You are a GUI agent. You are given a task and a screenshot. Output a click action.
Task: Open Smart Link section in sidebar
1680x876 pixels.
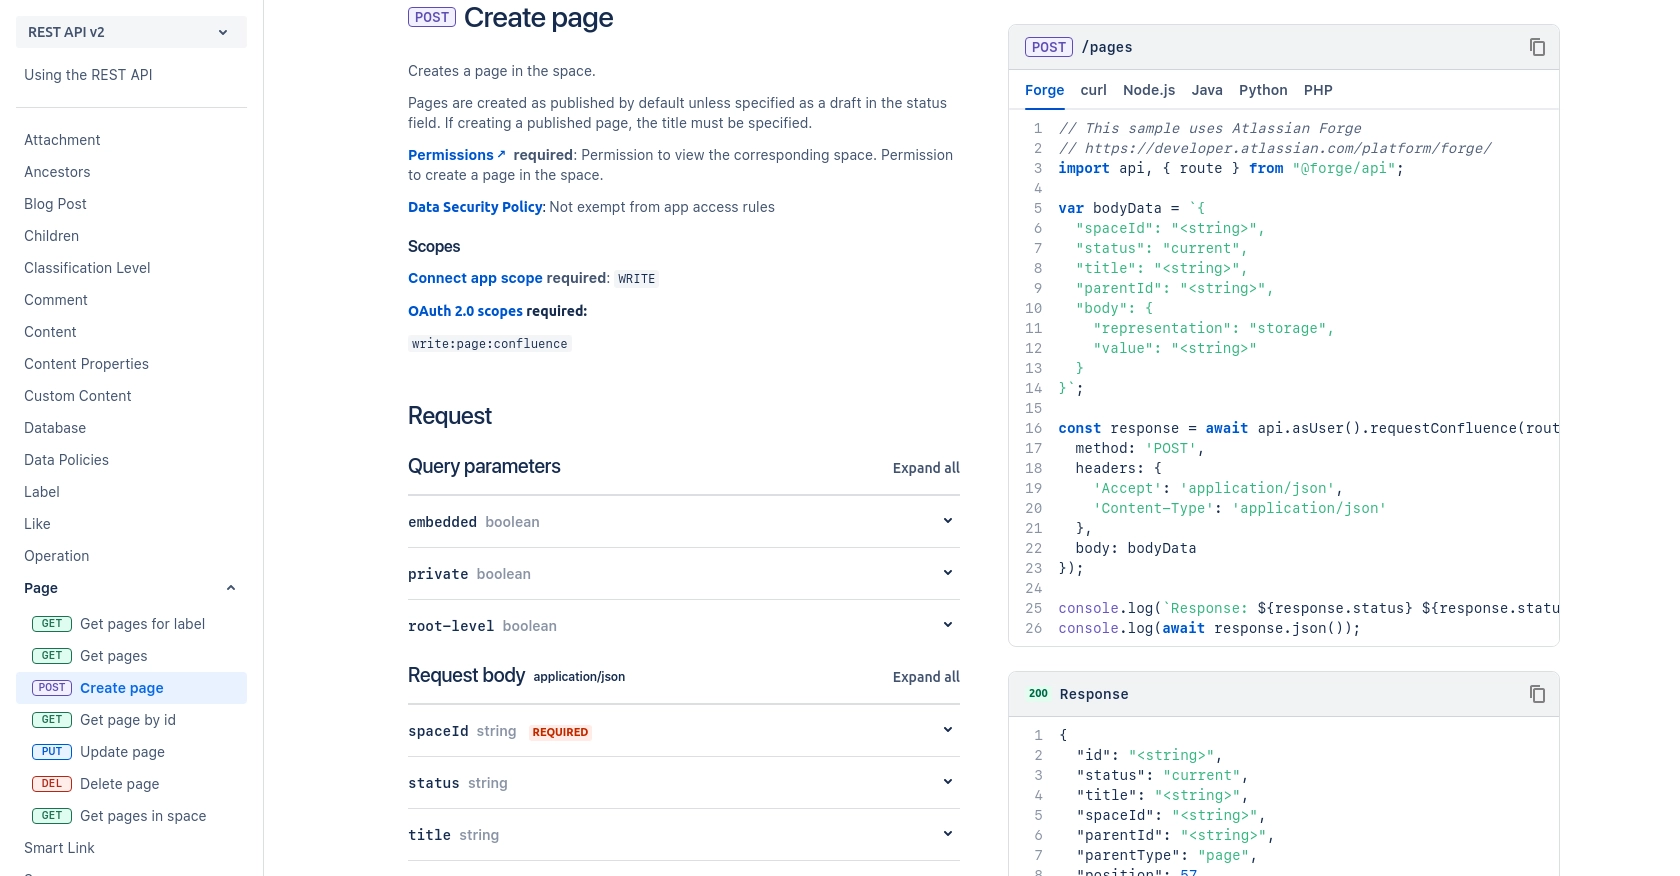(59, 848)
